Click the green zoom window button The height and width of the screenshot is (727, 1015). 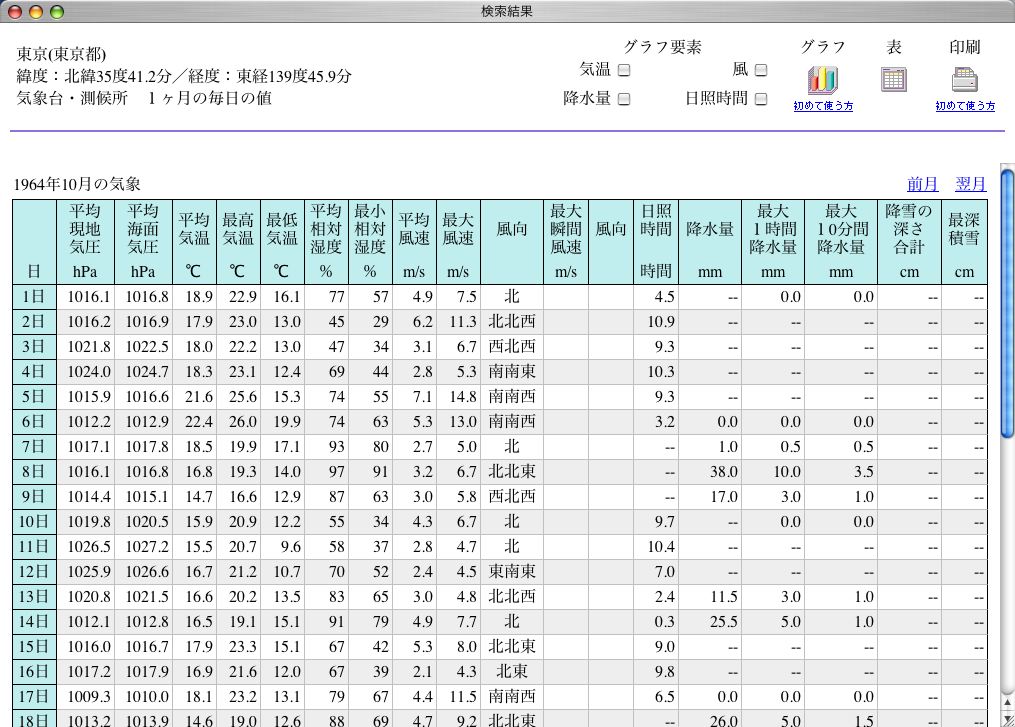pyautogui.click(x=57, y=12)
